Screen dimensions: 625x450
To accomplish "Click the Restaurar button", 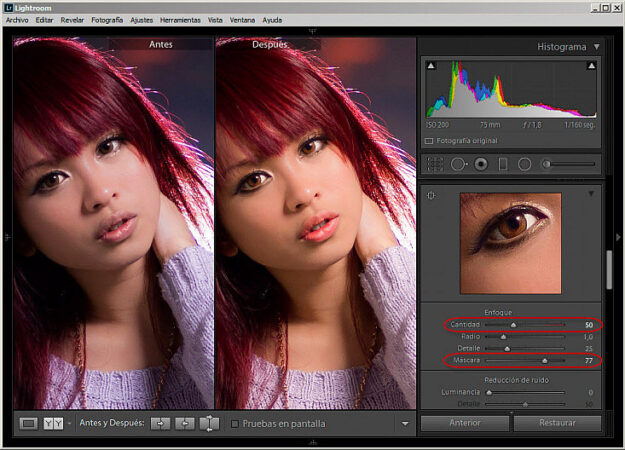I will (557, 423).
